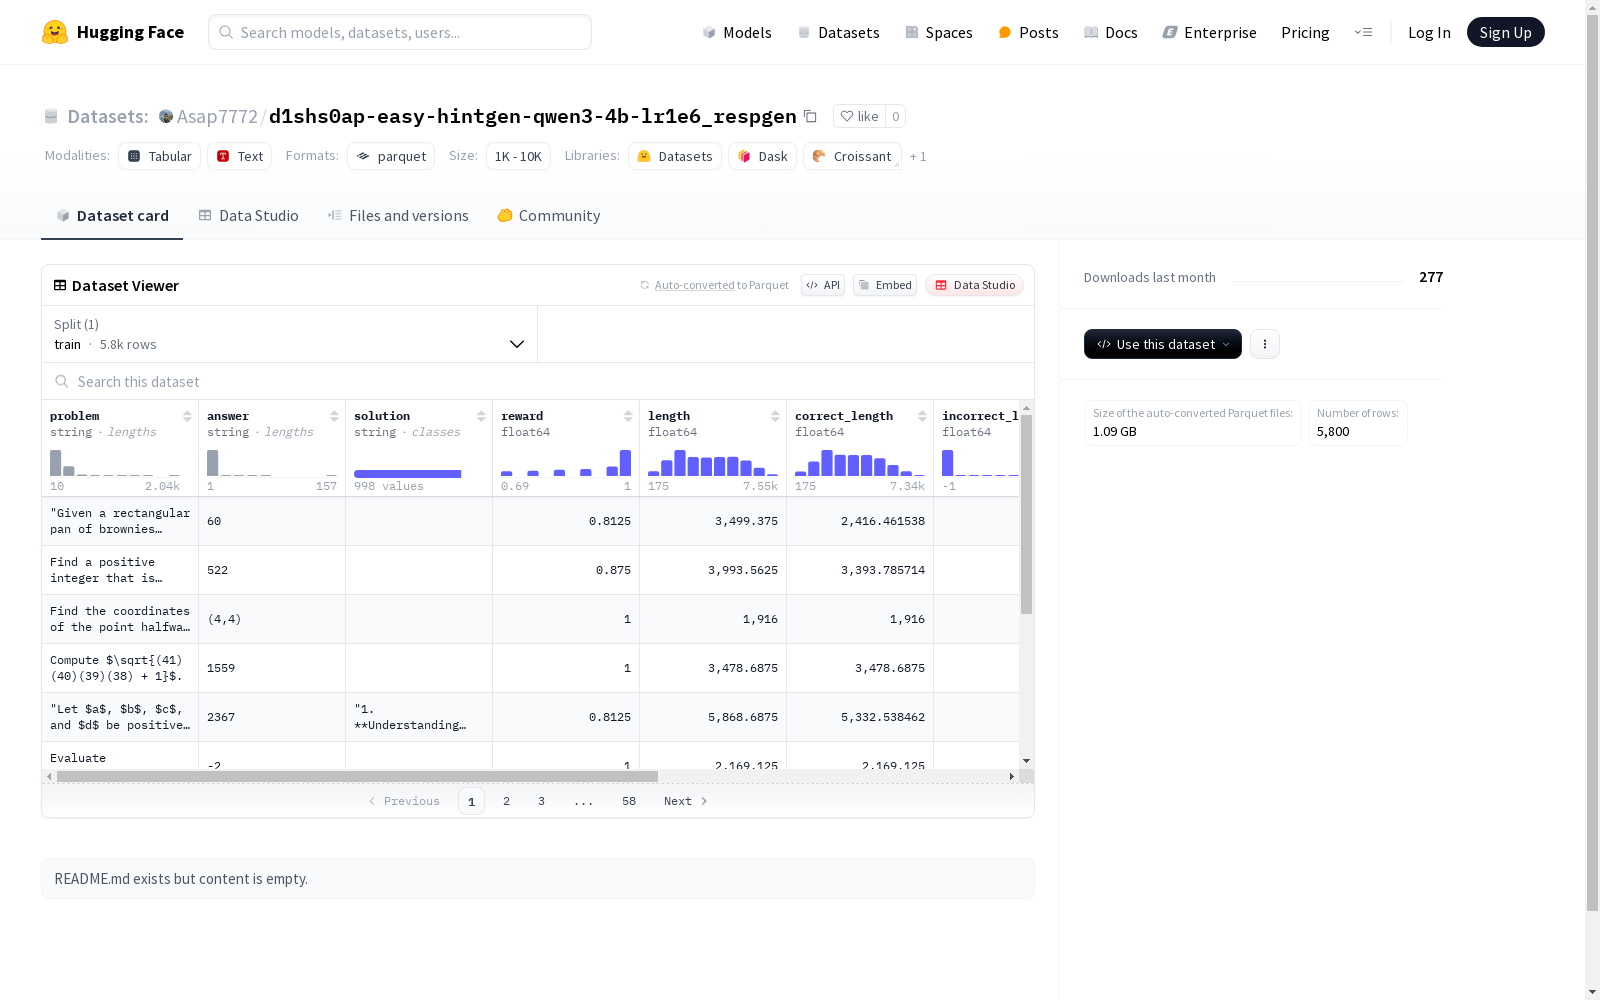Like this dataset with the heart button
Screen dimensions: 1600x1000
859,116
